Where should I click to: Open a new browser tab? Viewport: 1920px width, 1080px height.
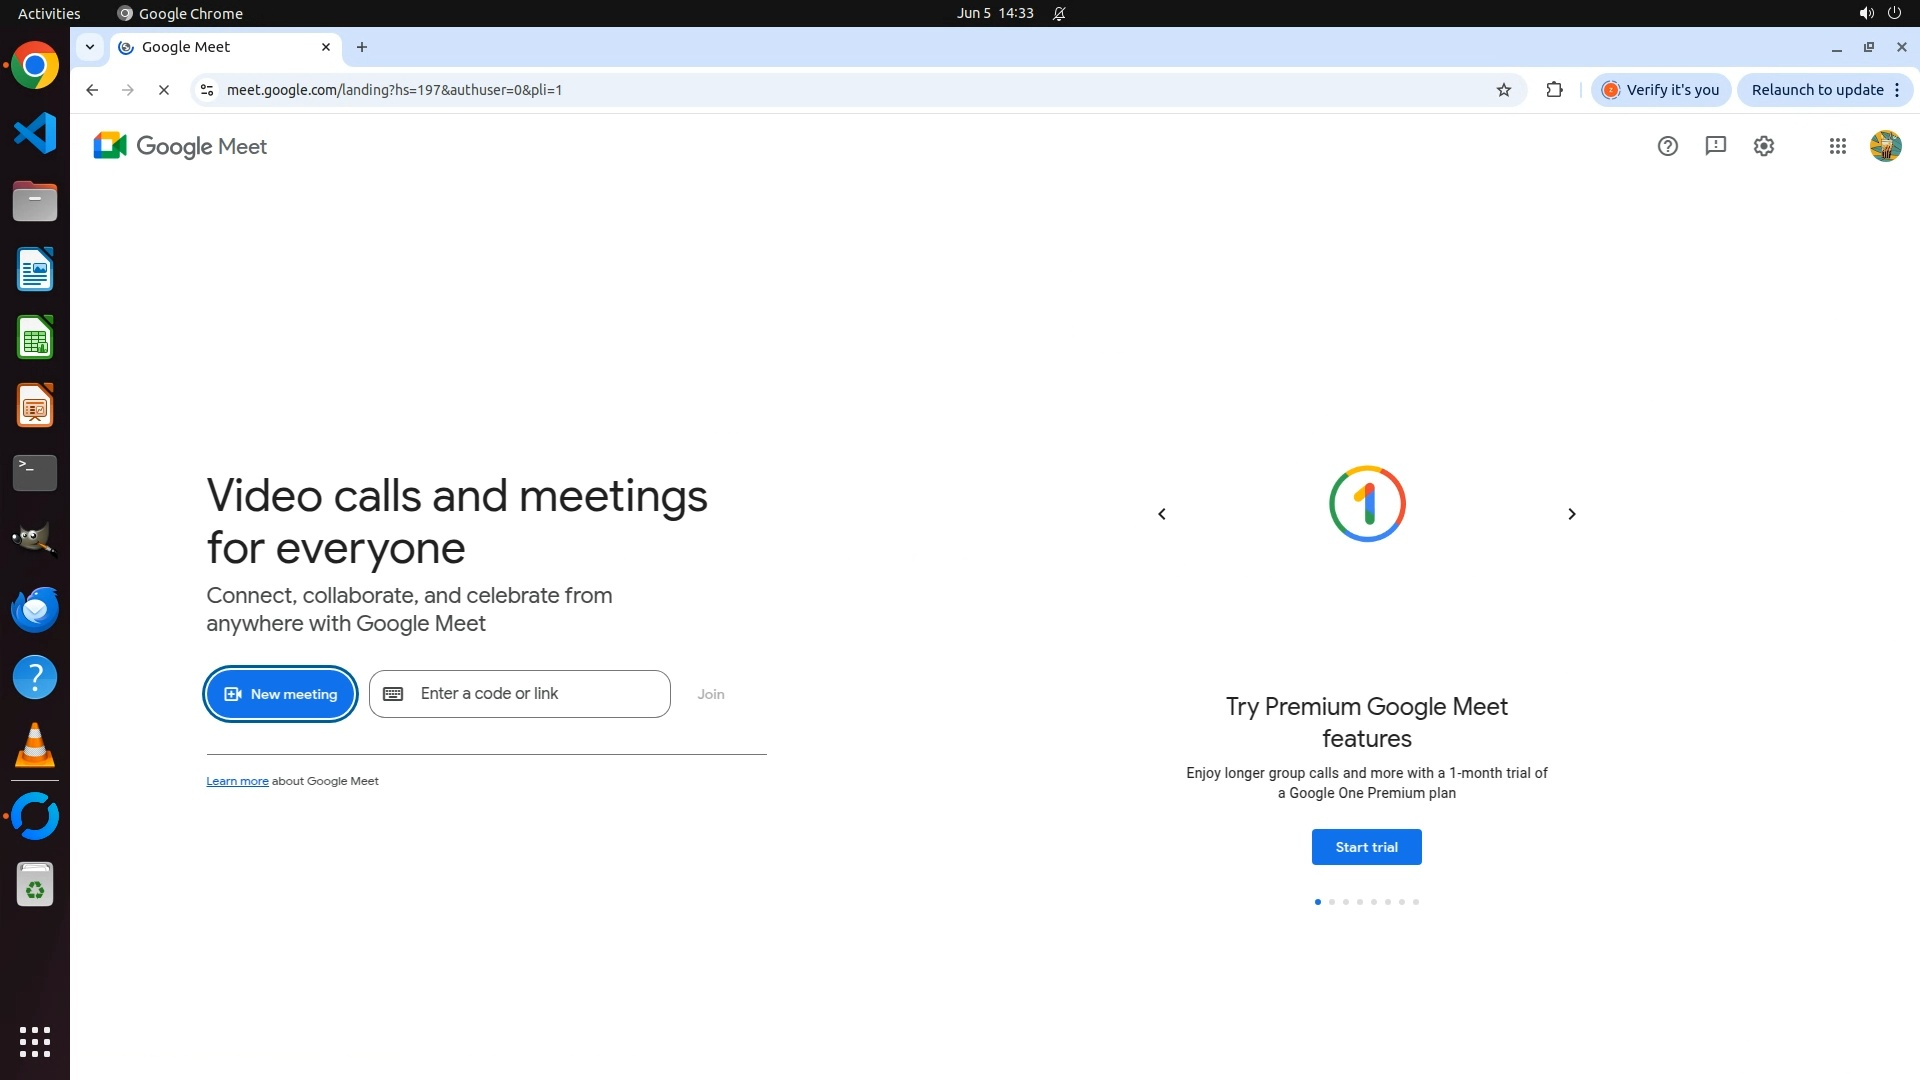tap(362, 47)
